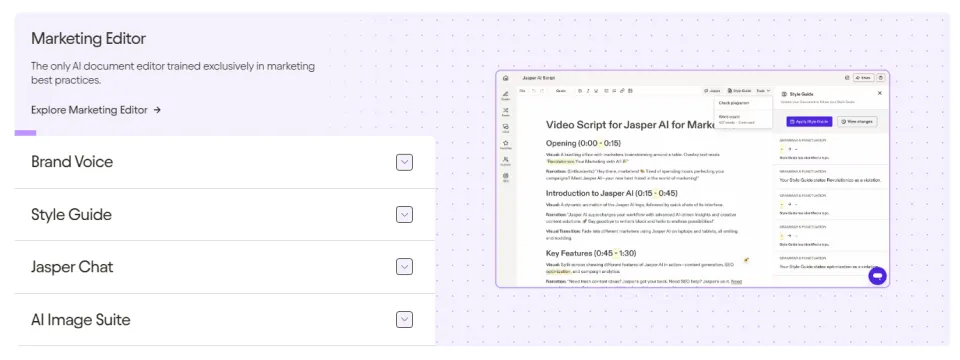Expand the Brand Voice section chevron
This screenshot has height=360, width=960.
tap(404, 162)
